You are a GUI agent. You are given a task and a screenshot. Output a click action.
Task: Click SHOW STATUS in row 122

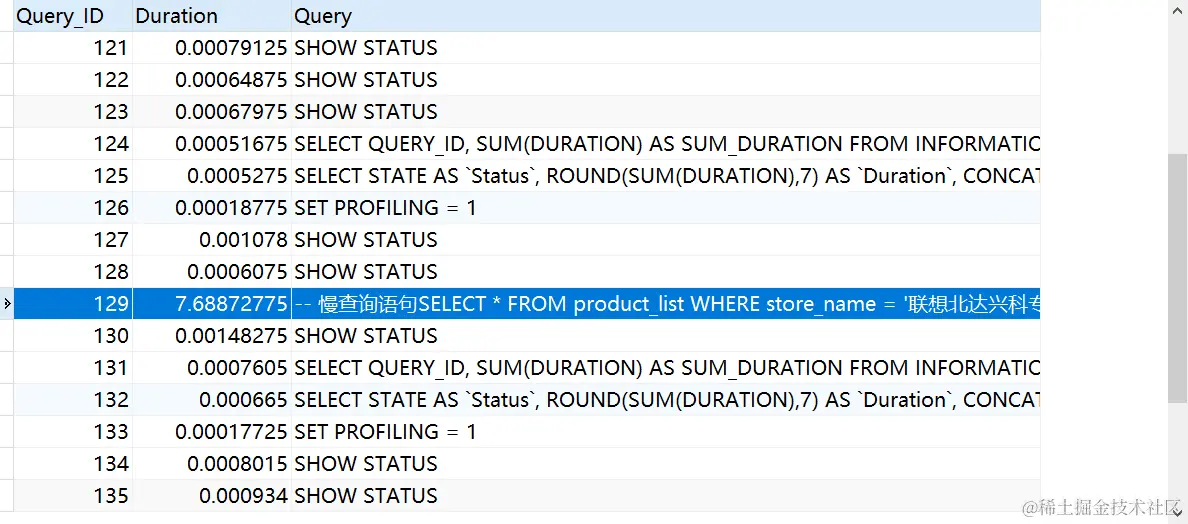[366, 80]
